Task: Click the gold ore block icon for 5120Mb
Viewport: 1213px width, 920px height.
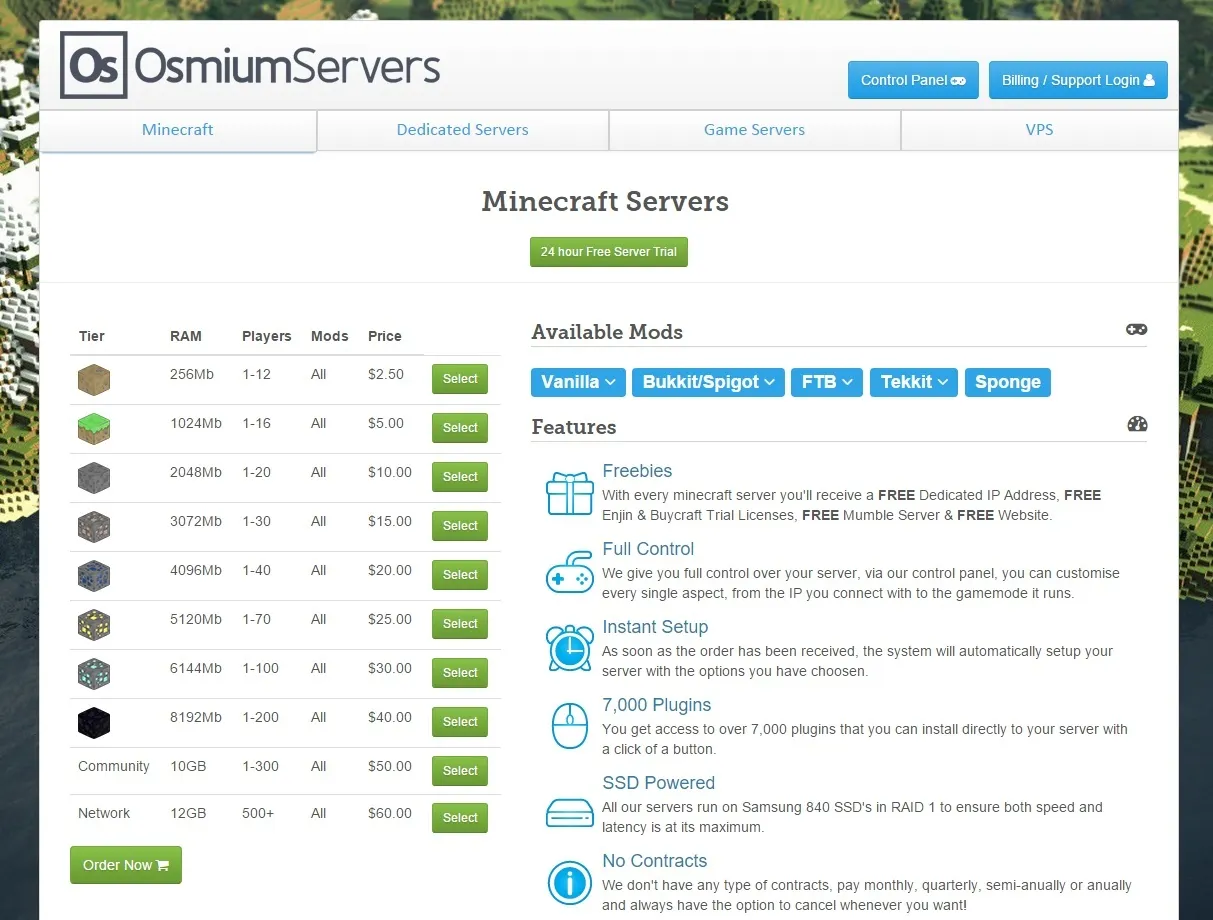Action: (94, 625)
